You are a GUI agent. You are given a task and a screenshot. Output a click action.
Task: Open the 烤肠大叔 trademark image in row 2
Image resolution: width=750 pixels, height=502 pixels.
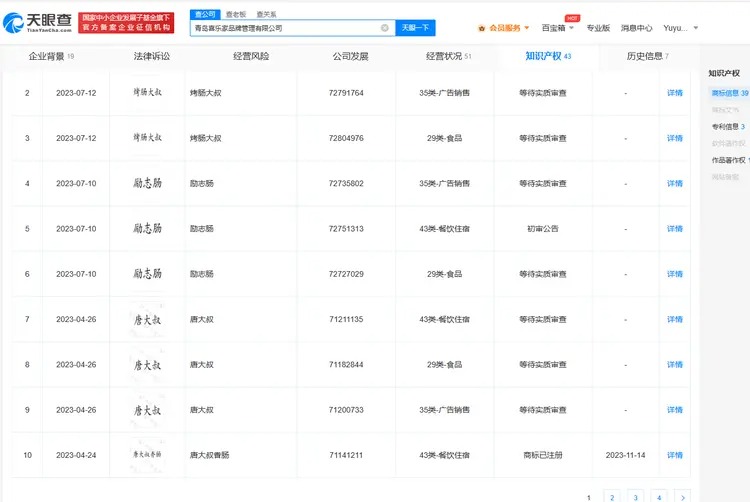coord(147,93)
